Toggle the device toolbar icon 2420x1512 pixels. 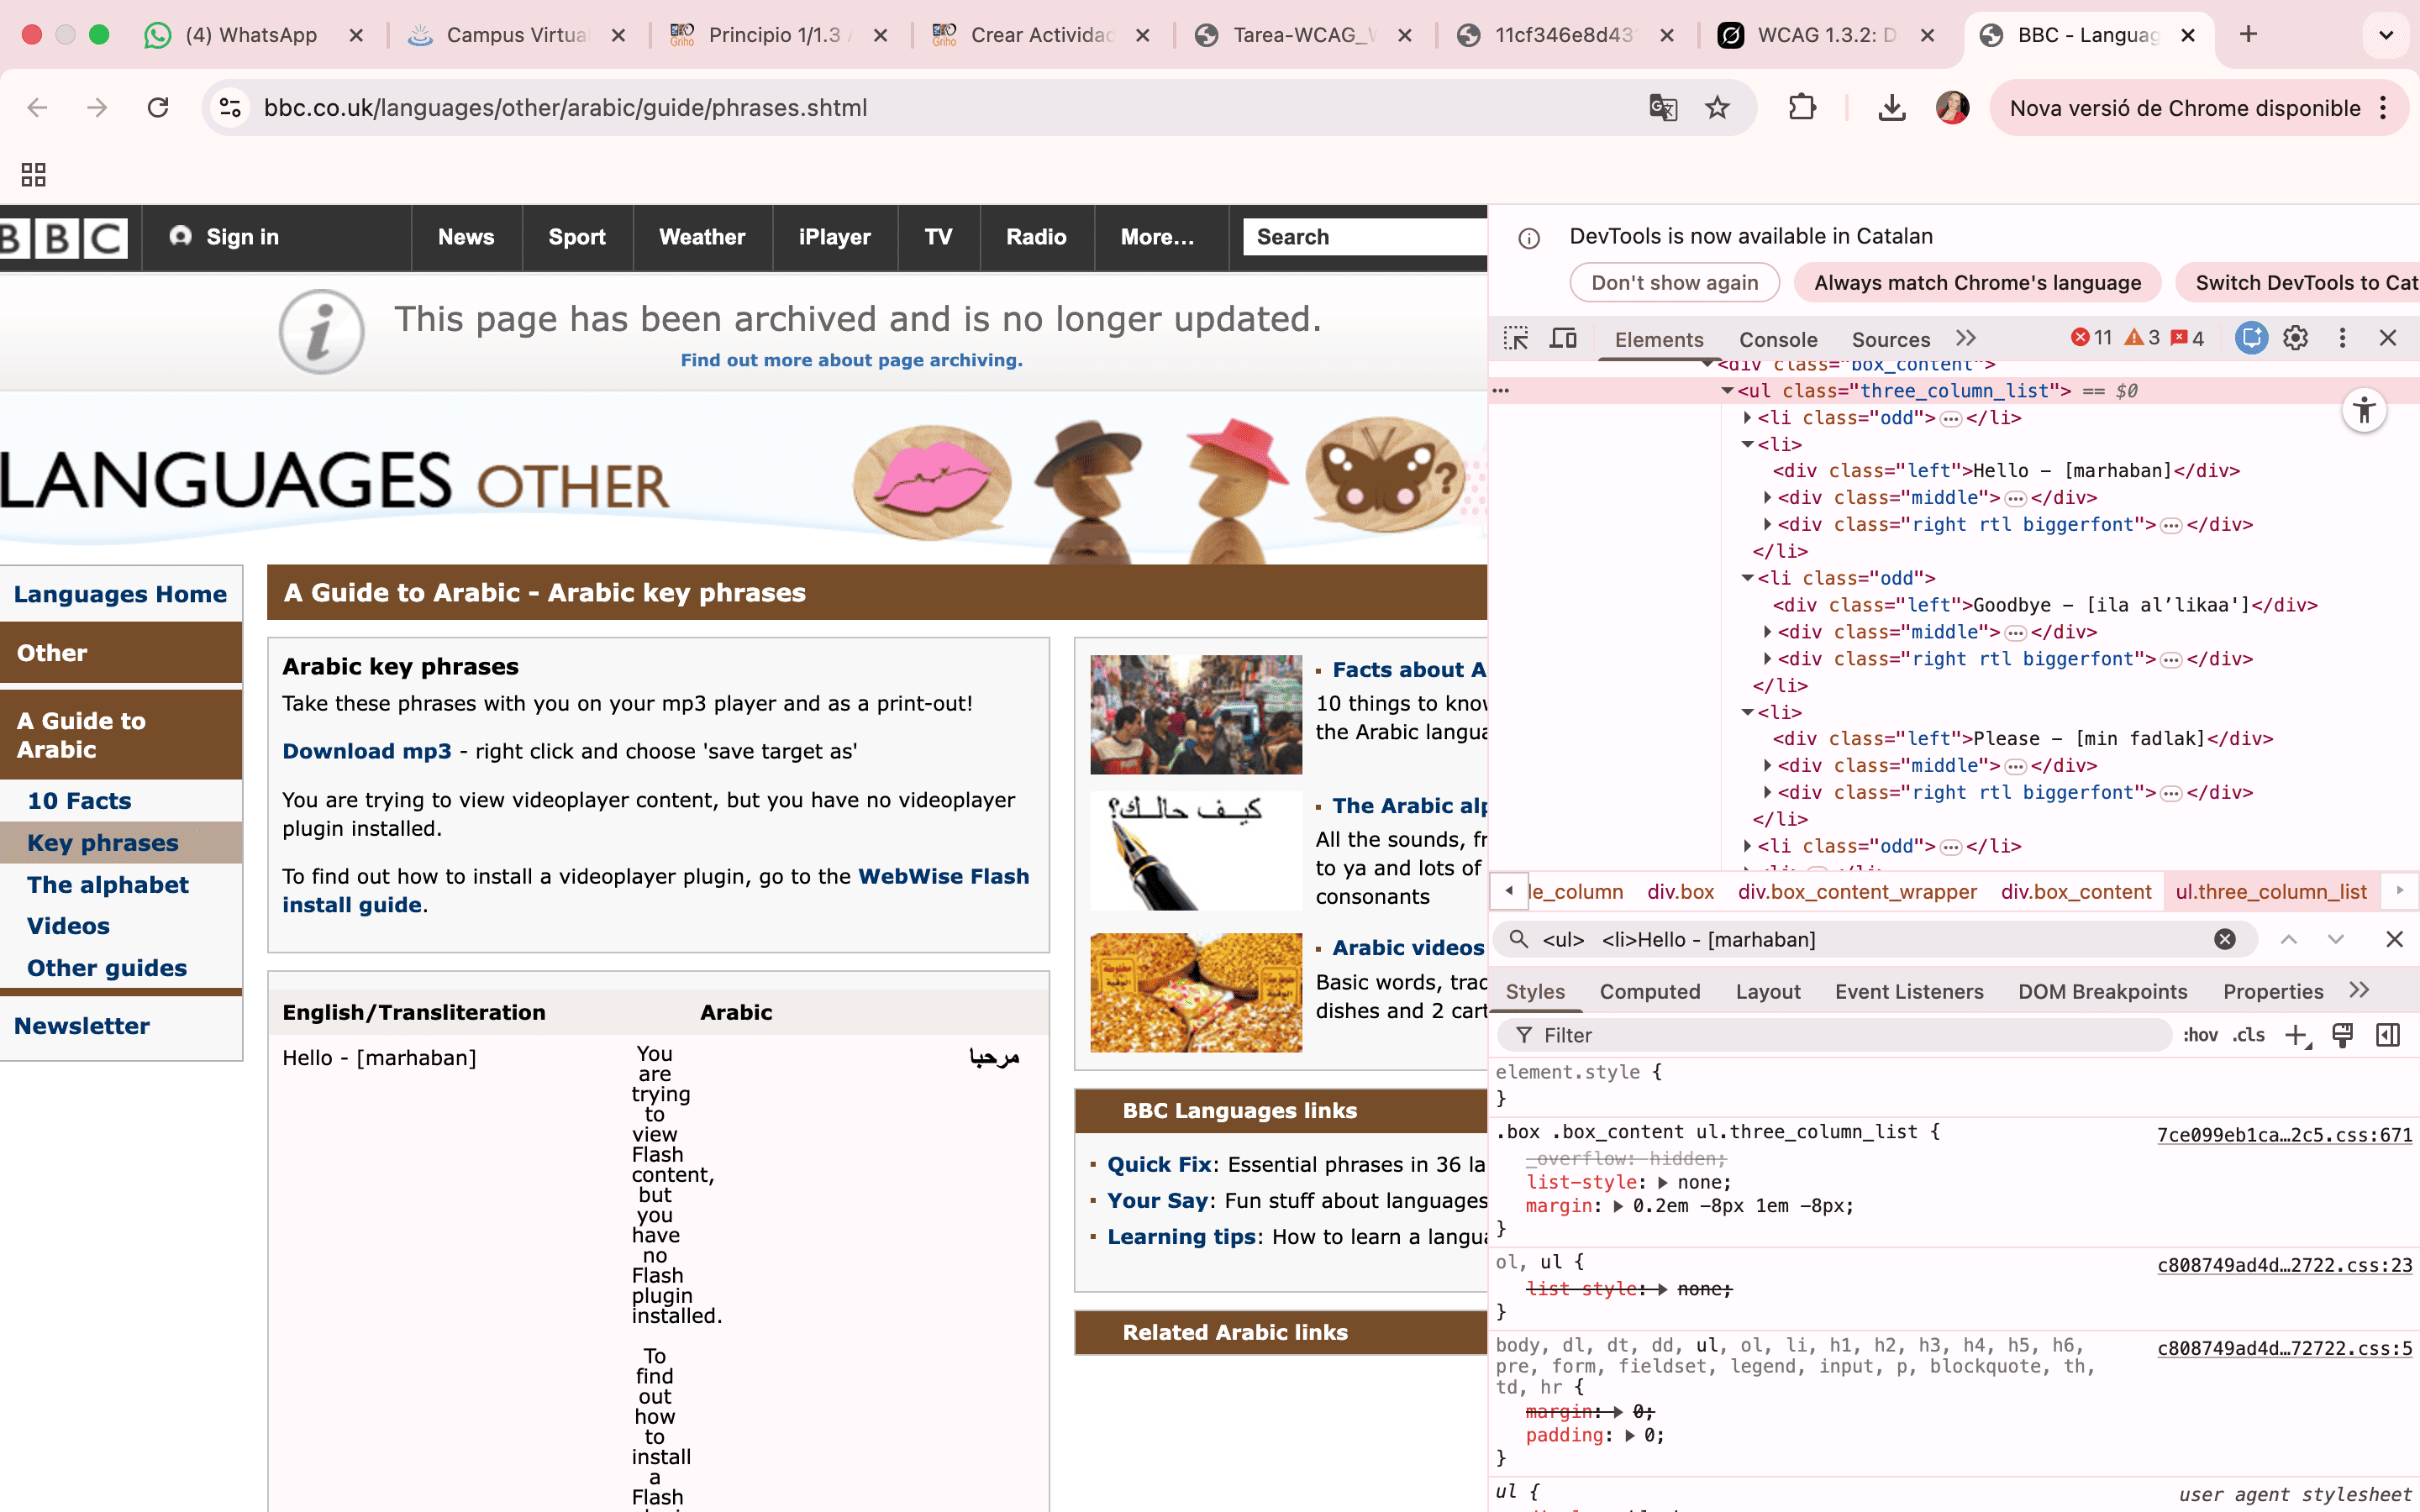pyautogui.click(x=1563, y=339)
